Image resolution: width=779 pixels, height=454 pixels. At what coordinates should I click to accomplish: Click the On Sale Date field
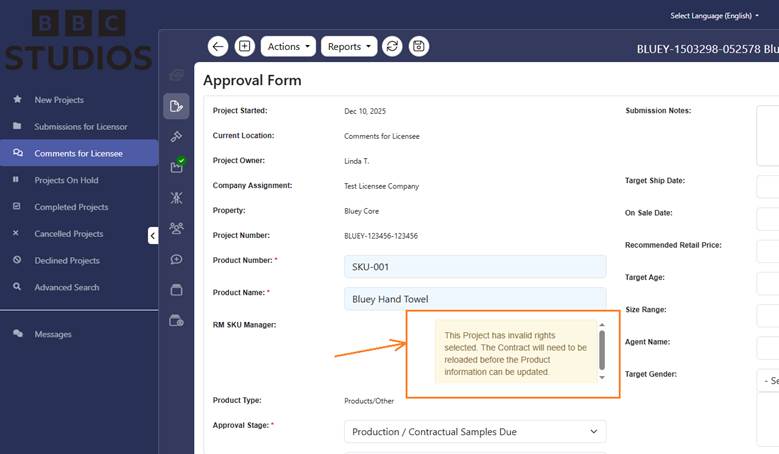pos(768,219)
